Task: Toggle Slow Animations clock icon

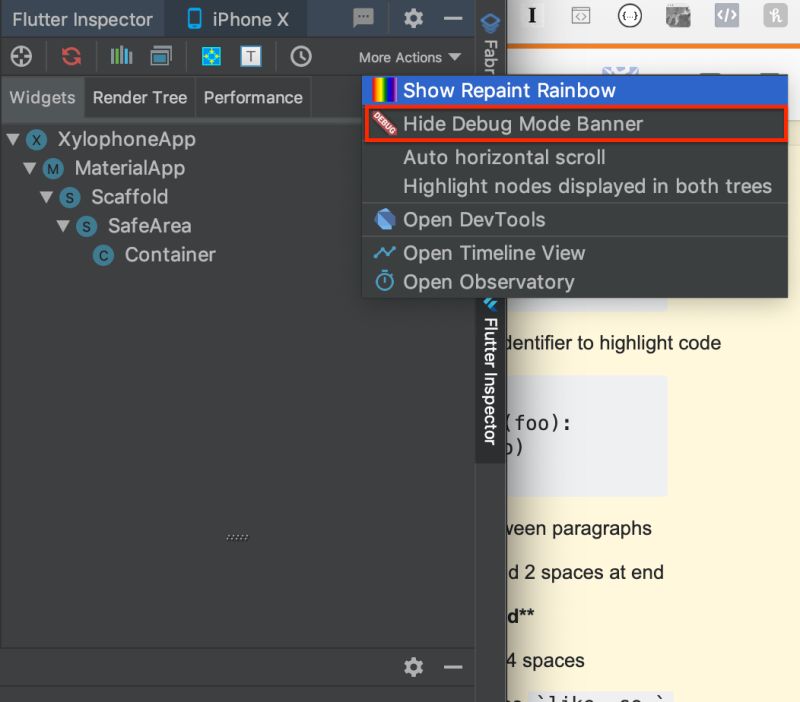Action: (301, 56)
